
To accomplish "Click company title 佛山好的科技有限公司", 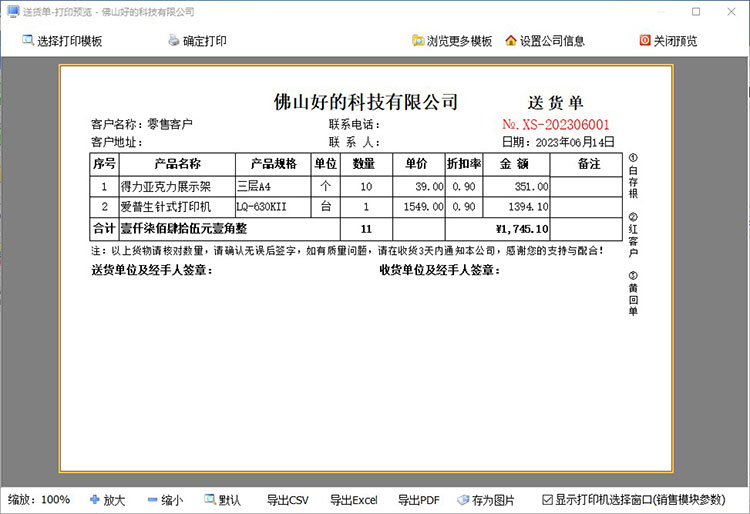I will click(x=366, y=102).
